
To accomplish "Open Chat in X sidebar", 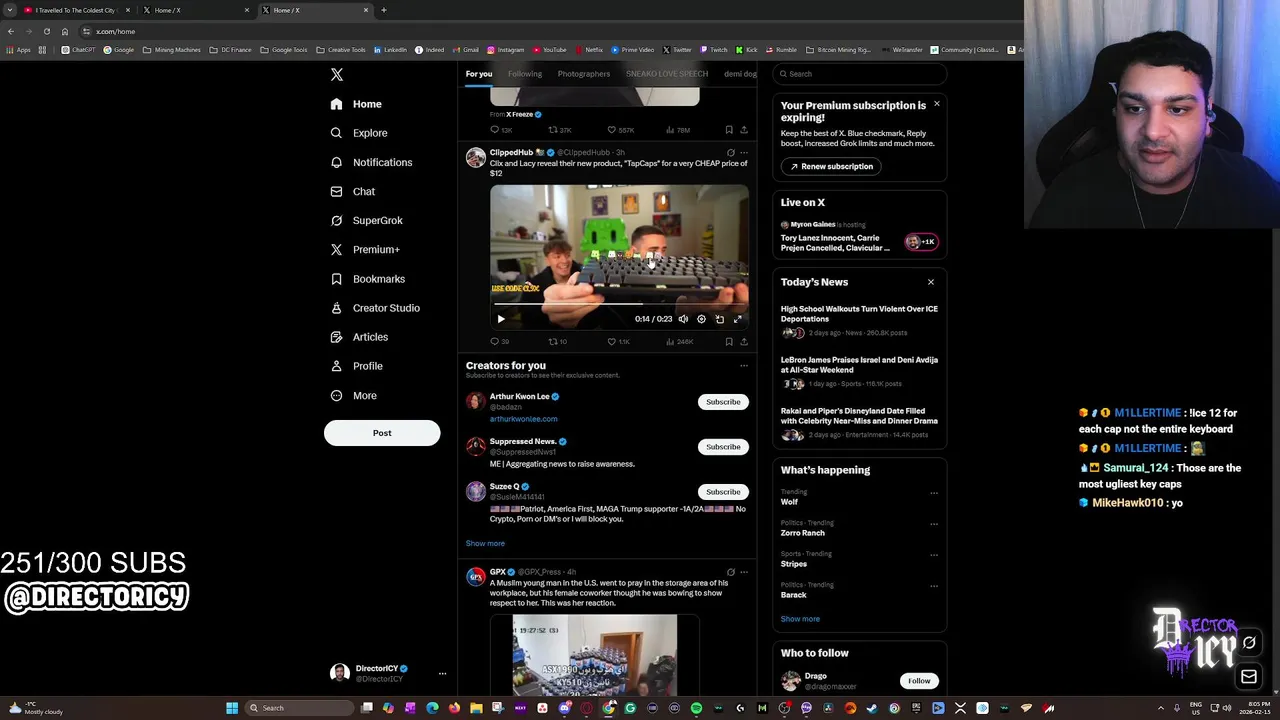I will [352, 191].
